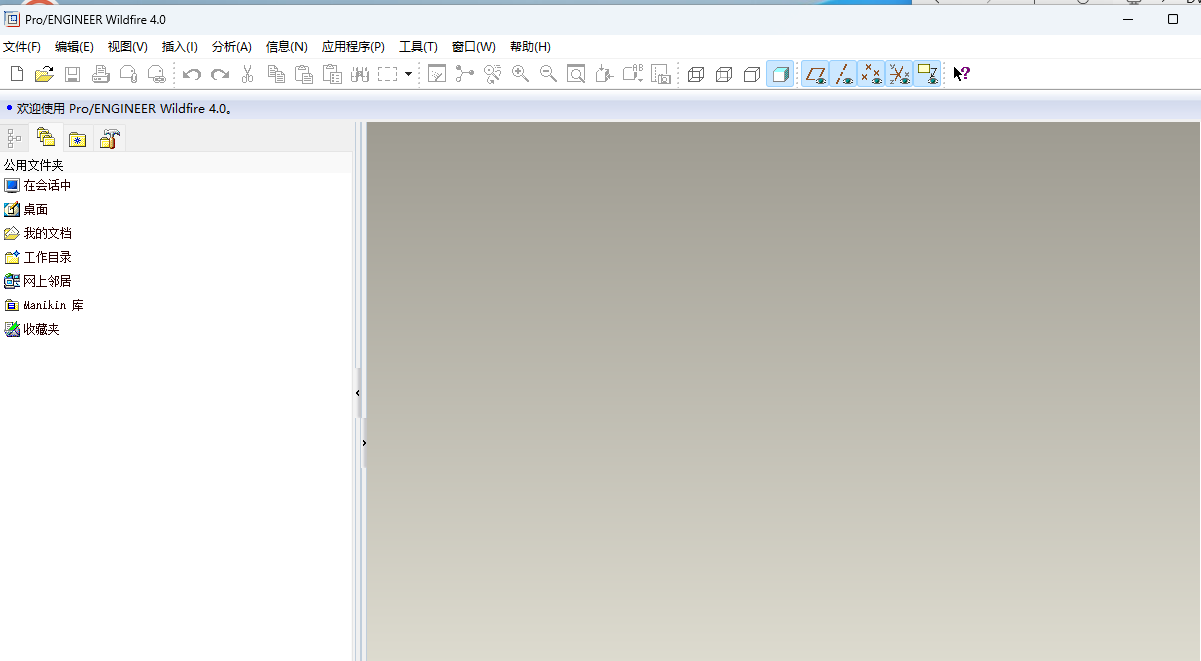Open Paste Special from the toolbar
Viewport: 1201px width, 661px height.
(x=332, y=74)
